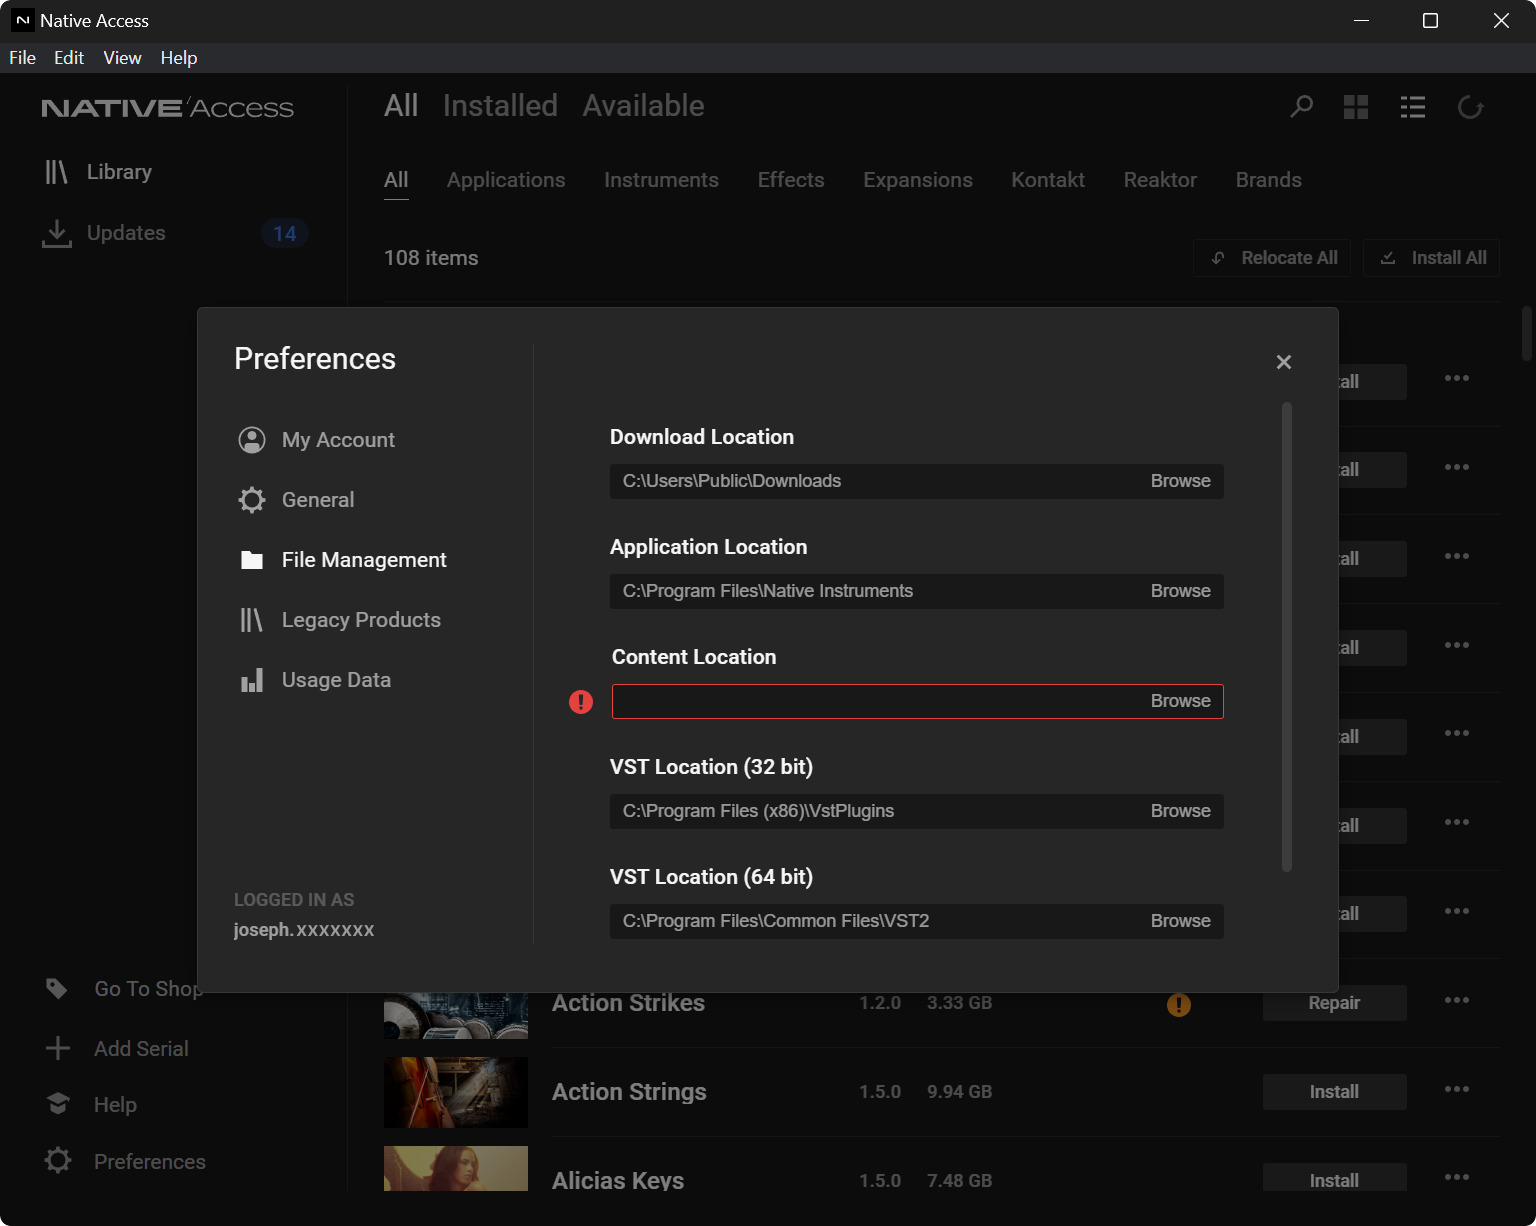
Task: Browse for Application Location
Action: coord(1180,591)
